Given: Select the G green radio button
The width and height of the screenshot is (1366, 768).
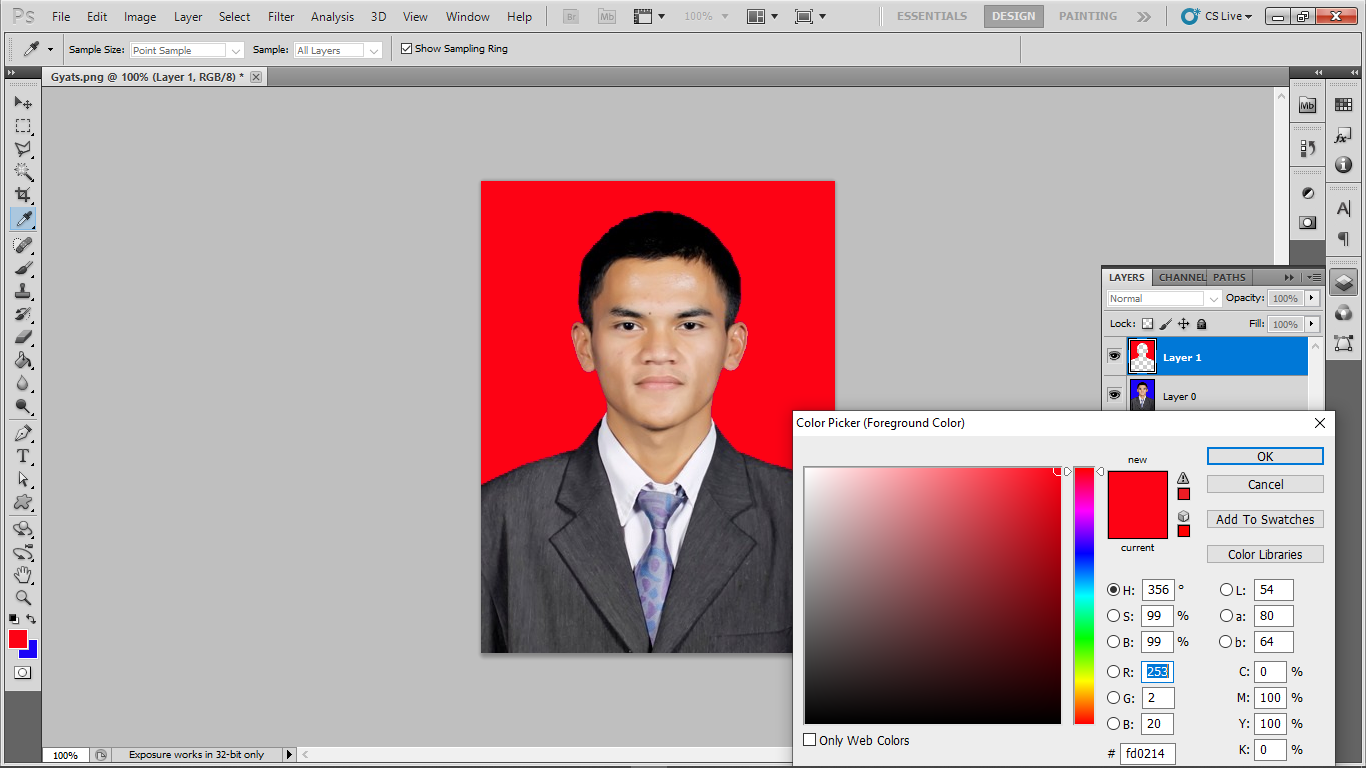Looking at the screenshot, I should (x=1113, y=698).
